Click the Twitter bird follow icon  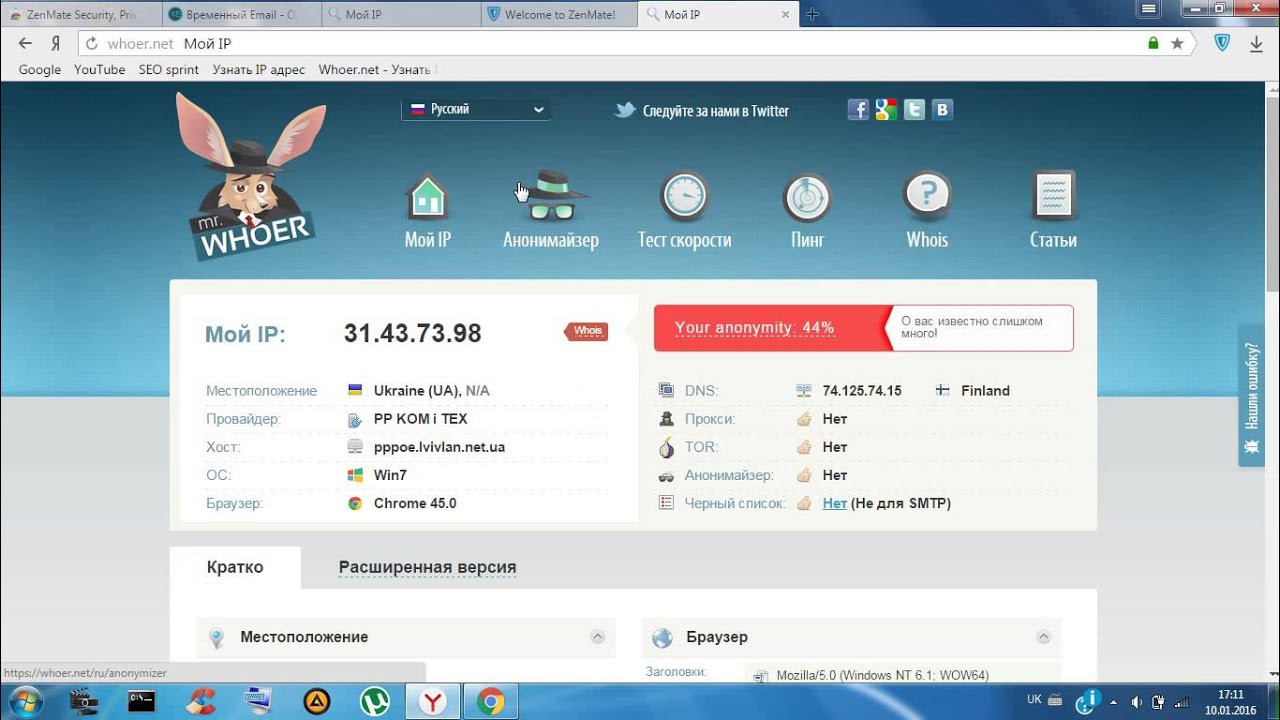tap(625, 110)
